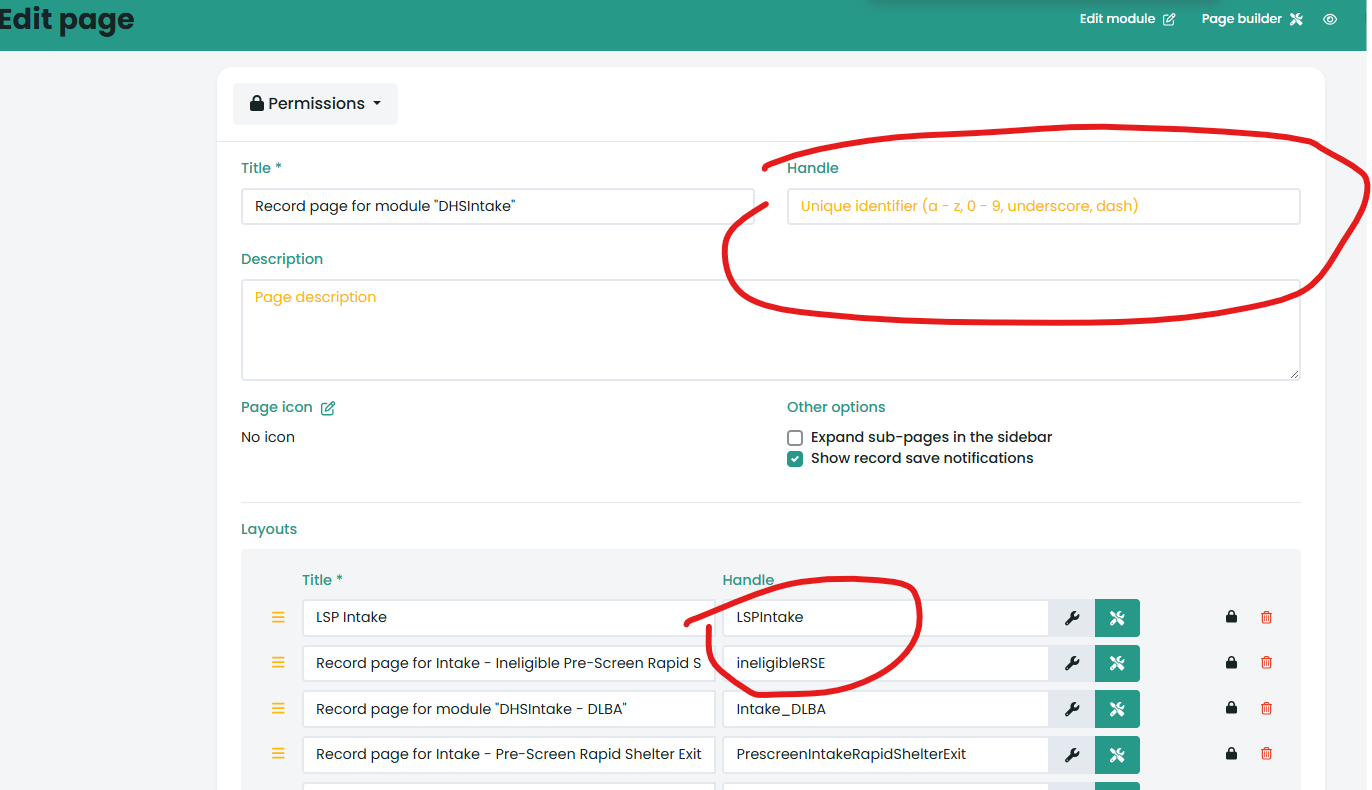
Task: Open wrench settings for Intake_DLBA layout
Action: pyautogui.click(x=1071, y=709)
